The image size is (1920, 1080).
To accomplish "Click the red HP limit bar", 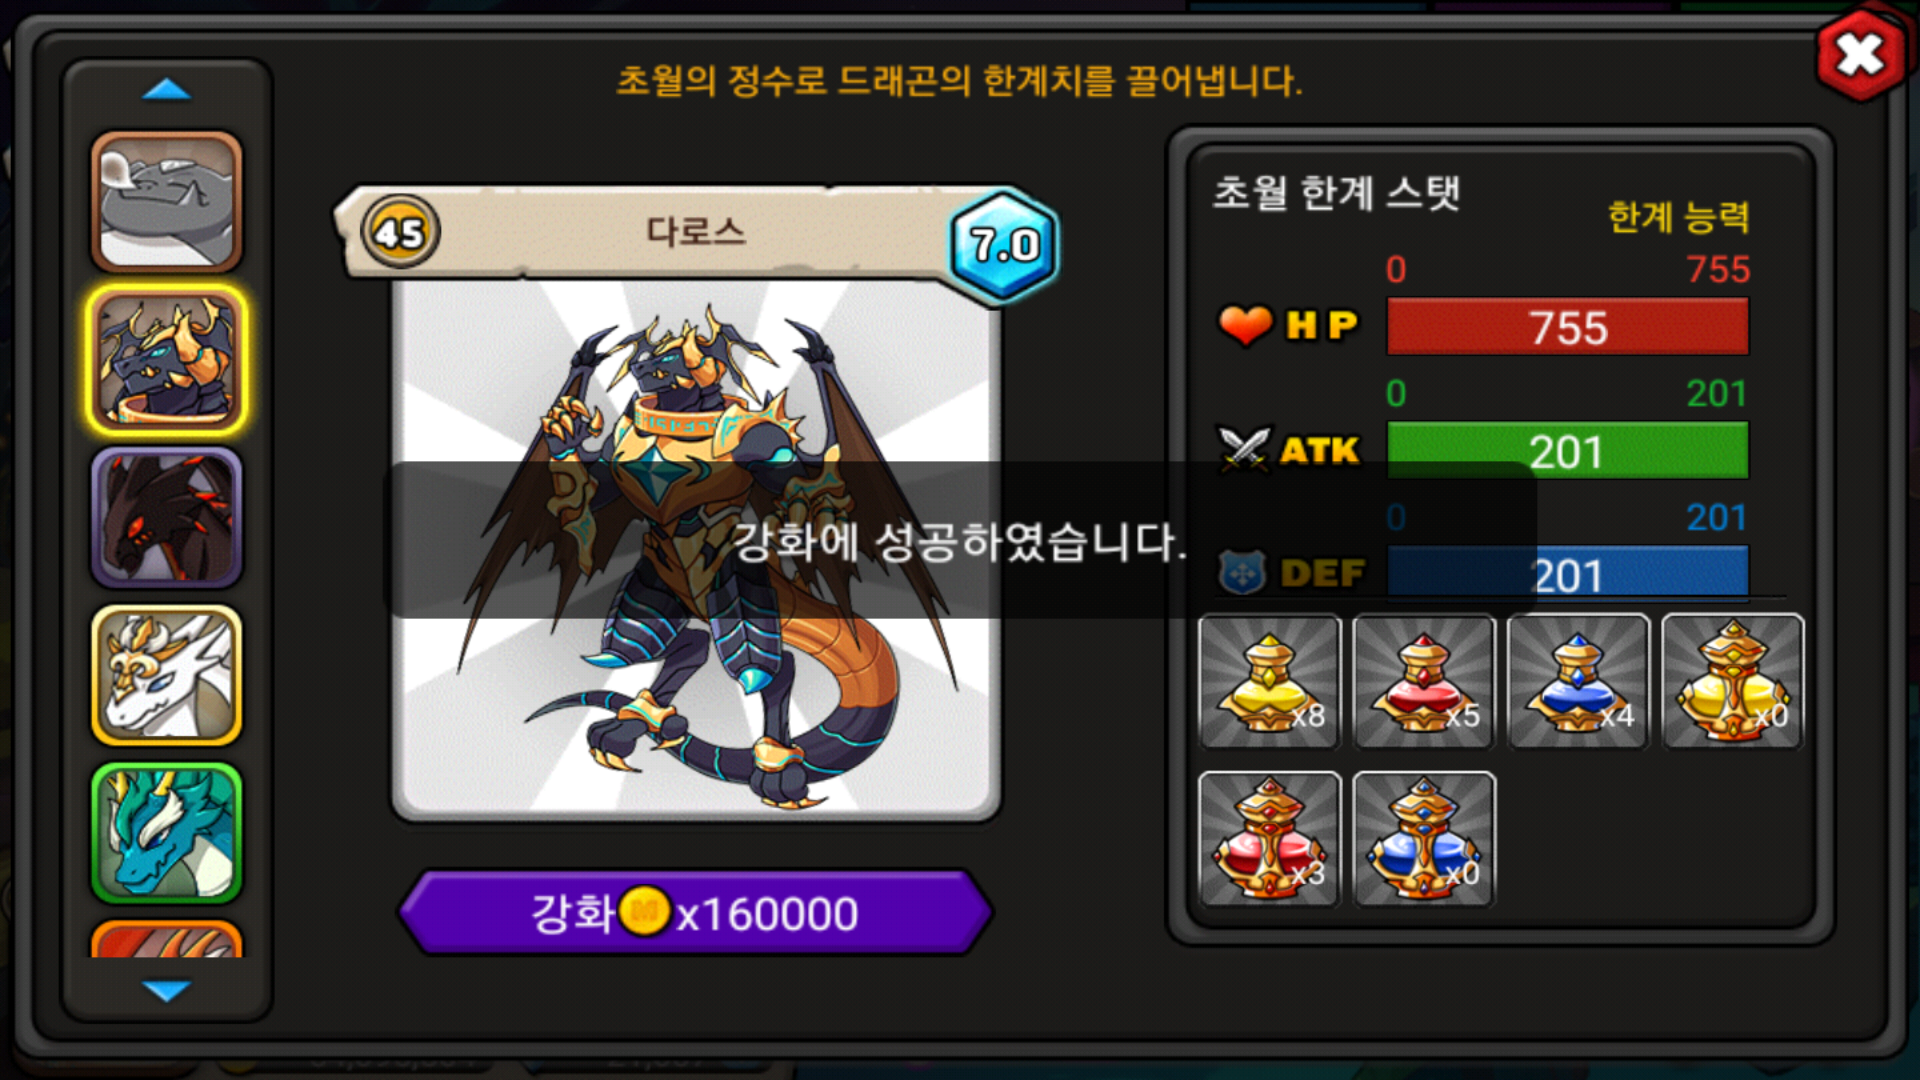I will (1567, 327).
